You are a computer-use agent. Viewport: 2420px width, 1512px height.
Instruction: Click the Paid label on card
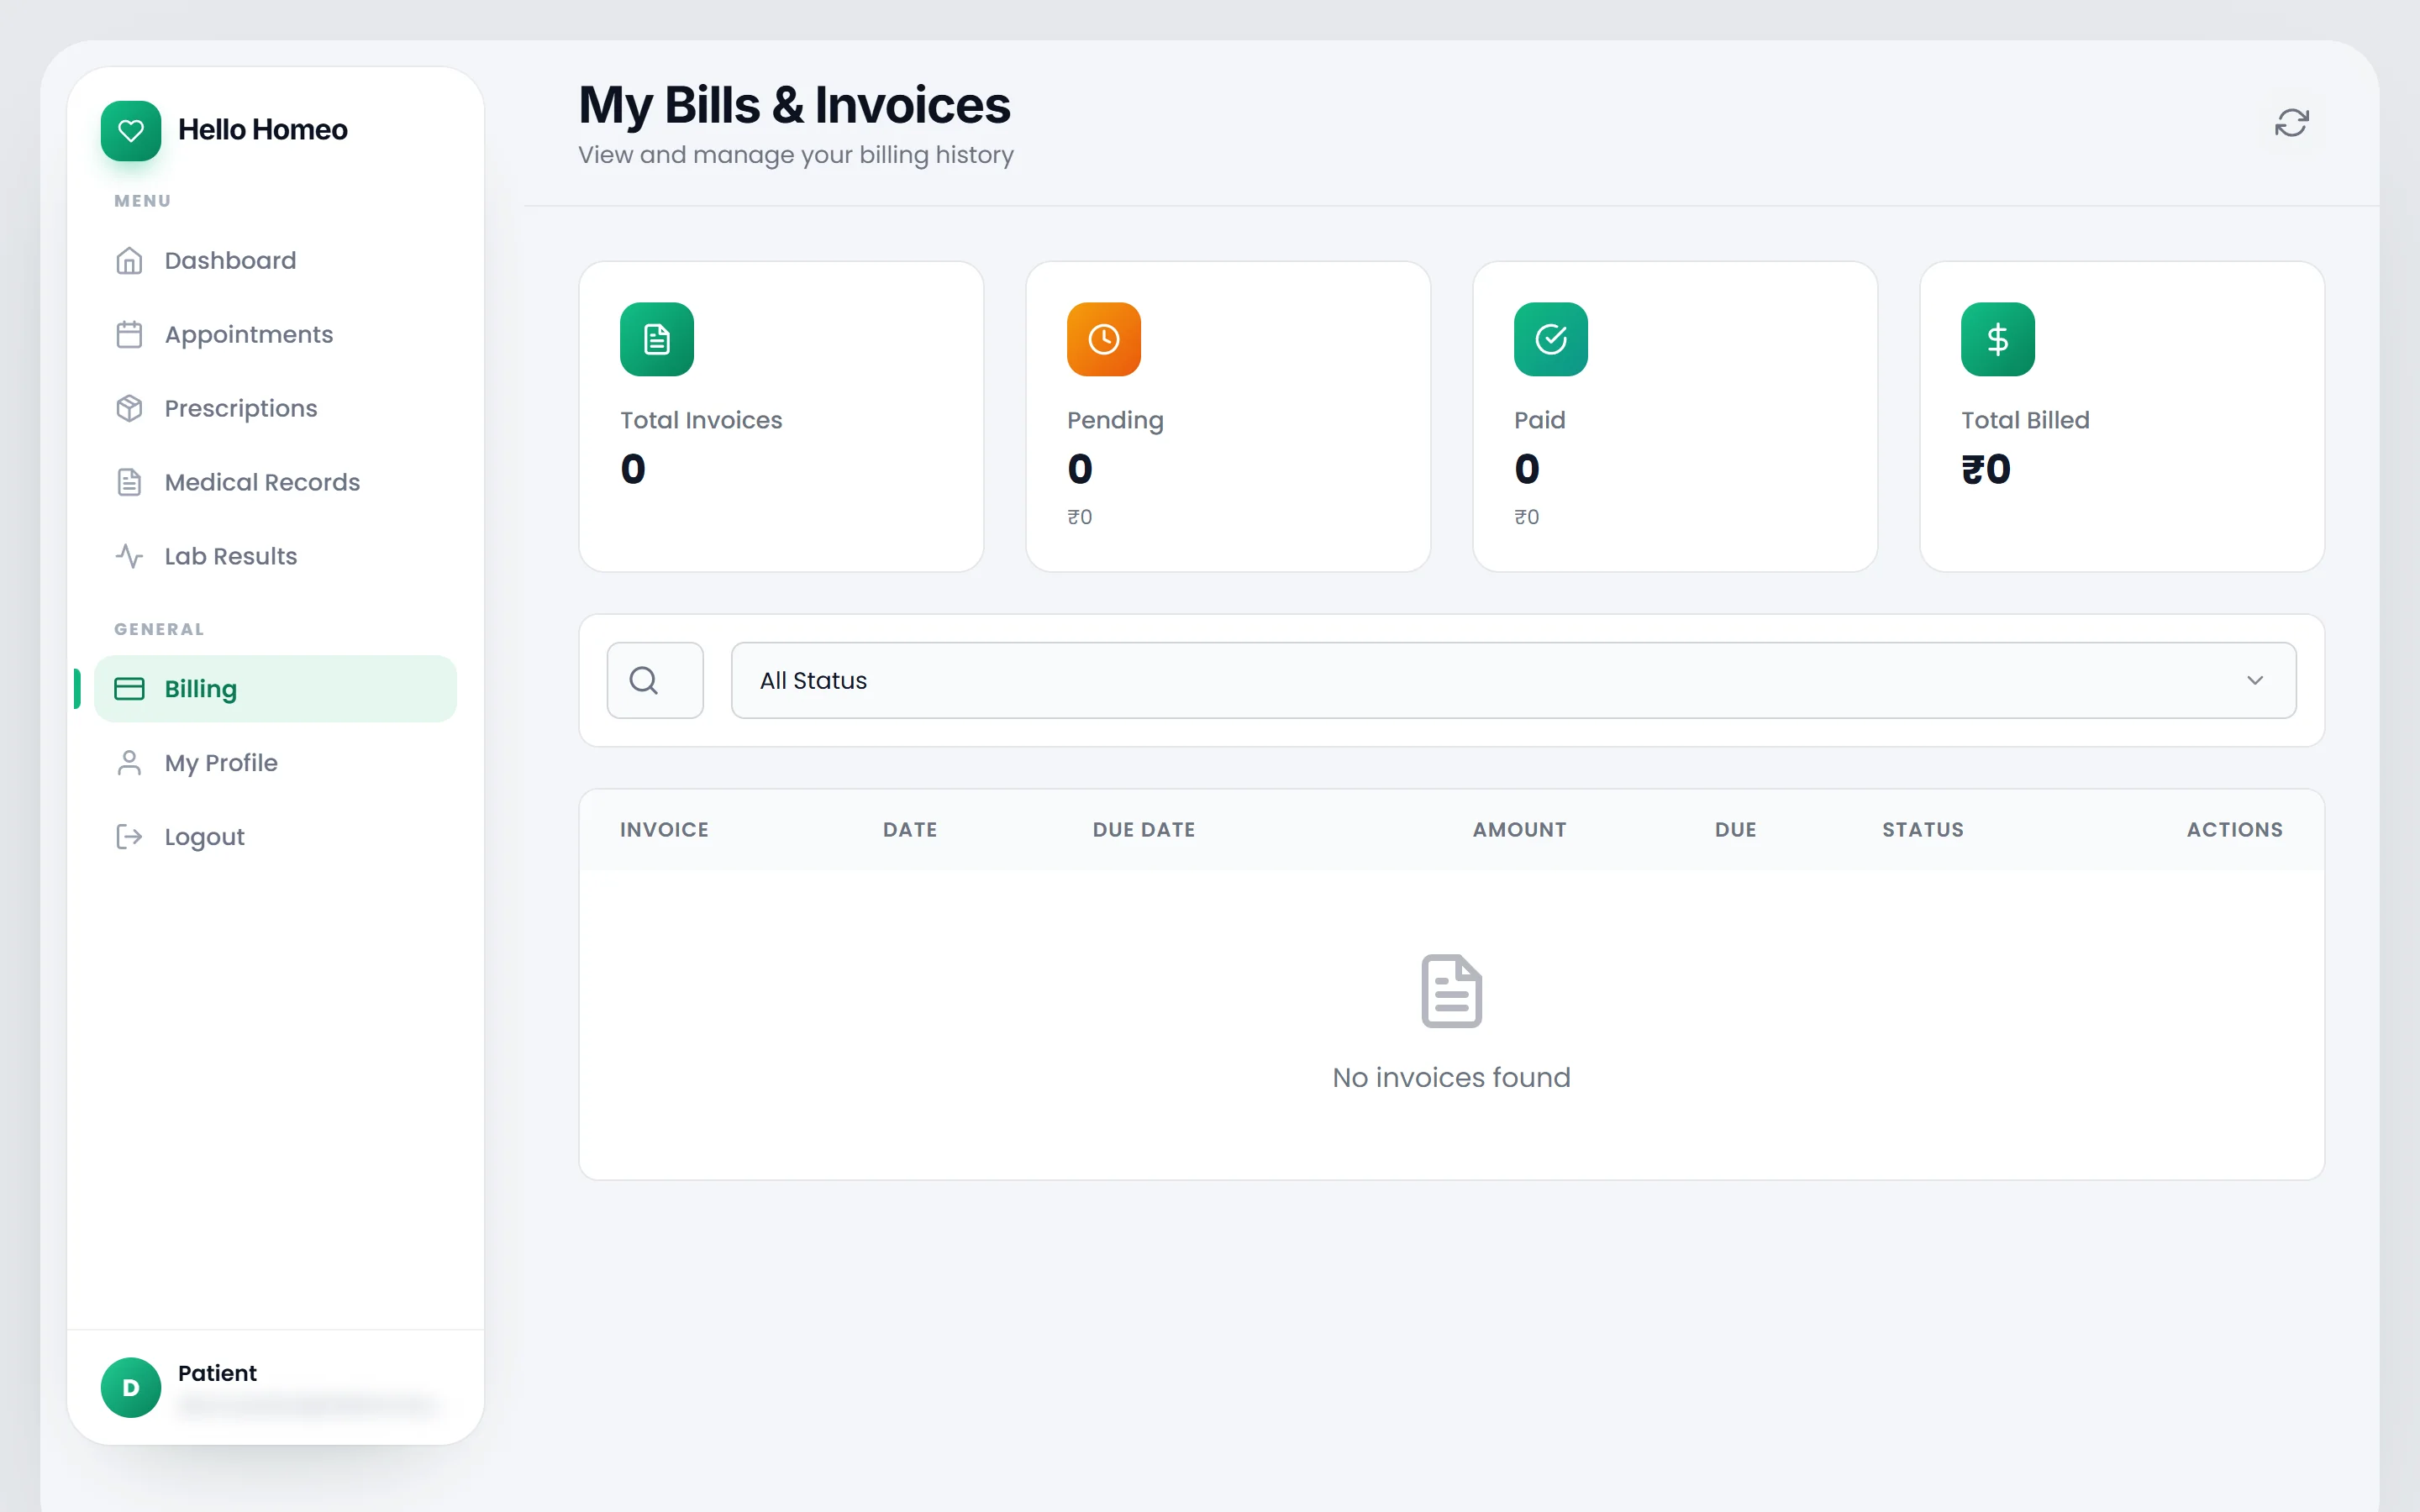pyautogui.click(x=1539, y=420)
